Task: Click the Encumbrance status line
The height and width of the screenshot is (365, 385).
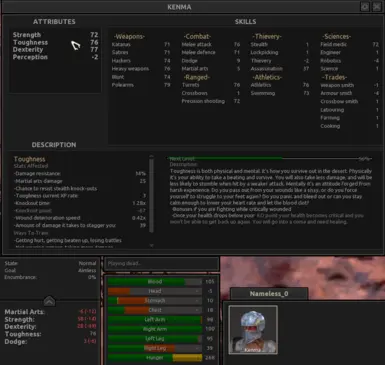Action: 50,277
